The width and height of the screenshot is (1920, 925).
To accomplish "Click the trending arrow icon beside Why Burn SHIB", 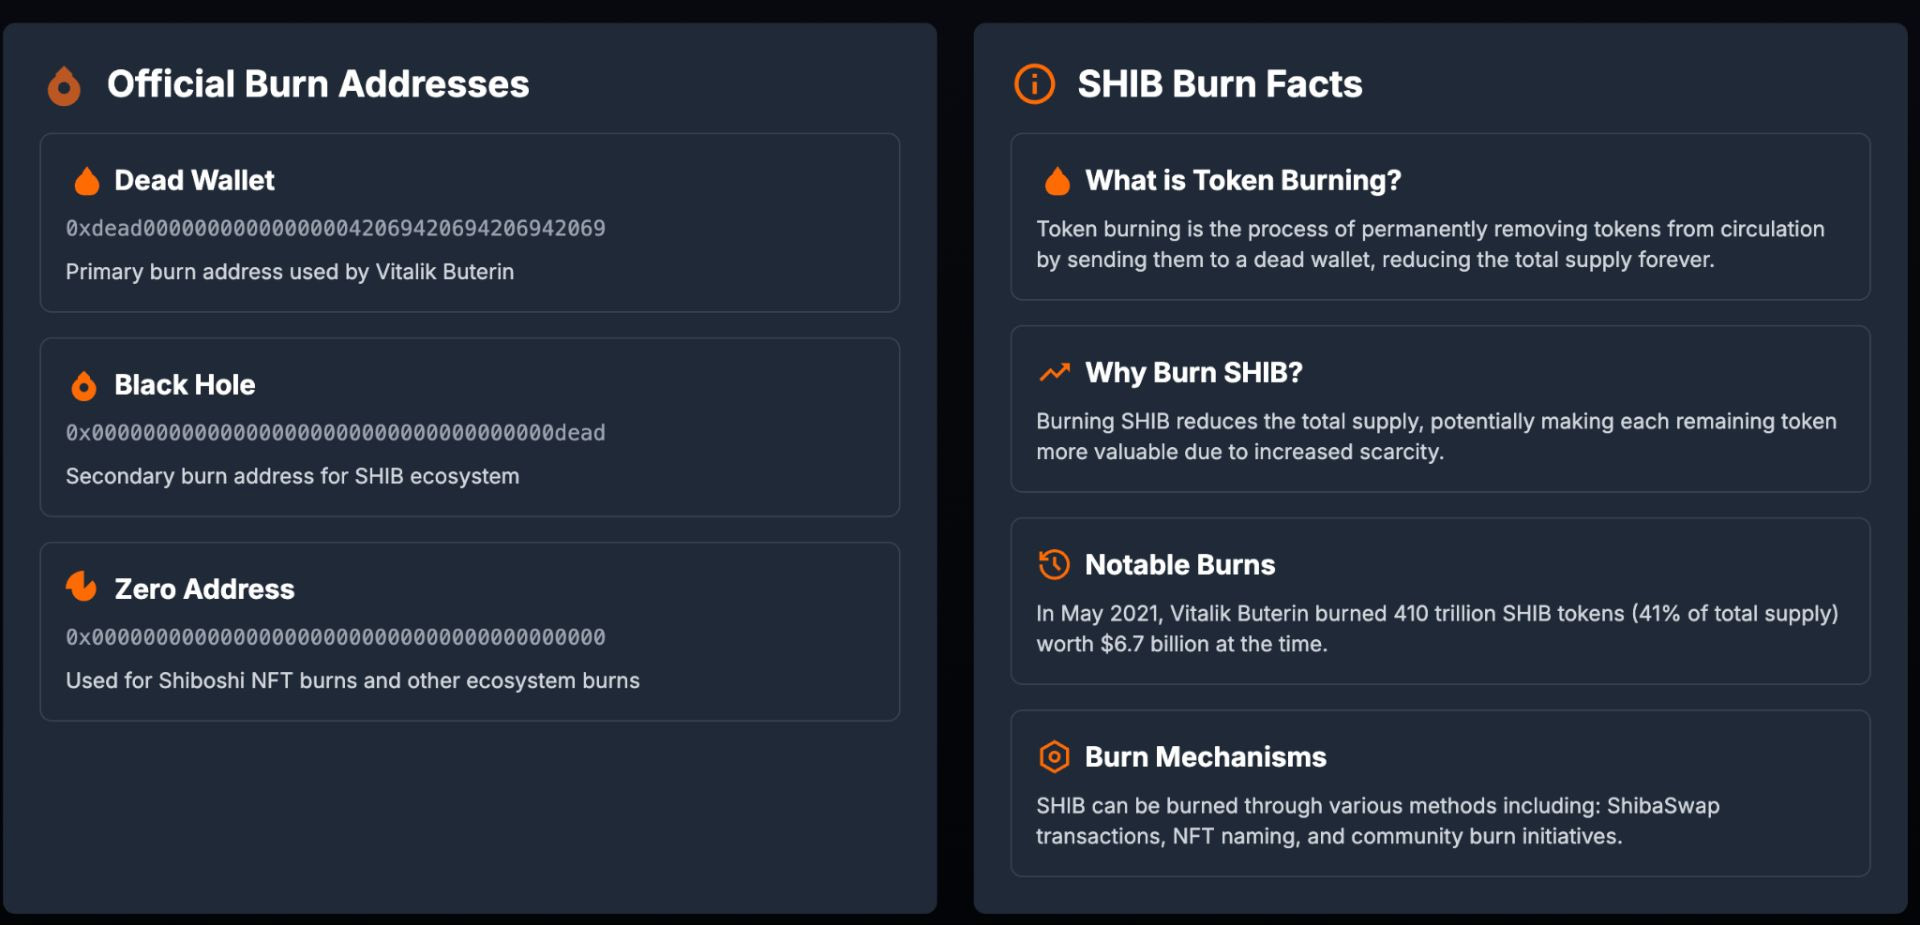I will [x=1054, y=373].
